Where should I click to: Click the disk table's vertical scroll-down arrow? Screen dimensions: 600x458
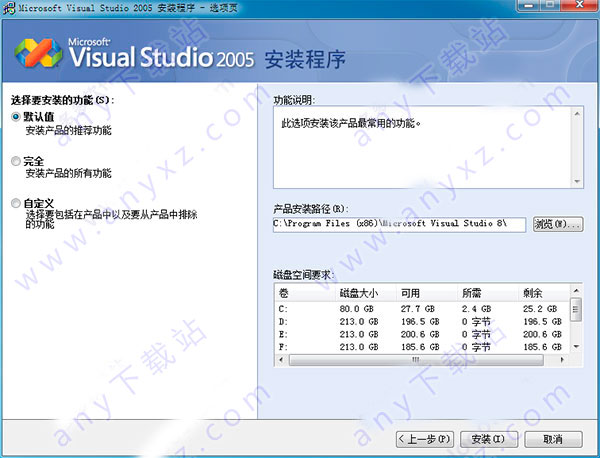(576, 347)
